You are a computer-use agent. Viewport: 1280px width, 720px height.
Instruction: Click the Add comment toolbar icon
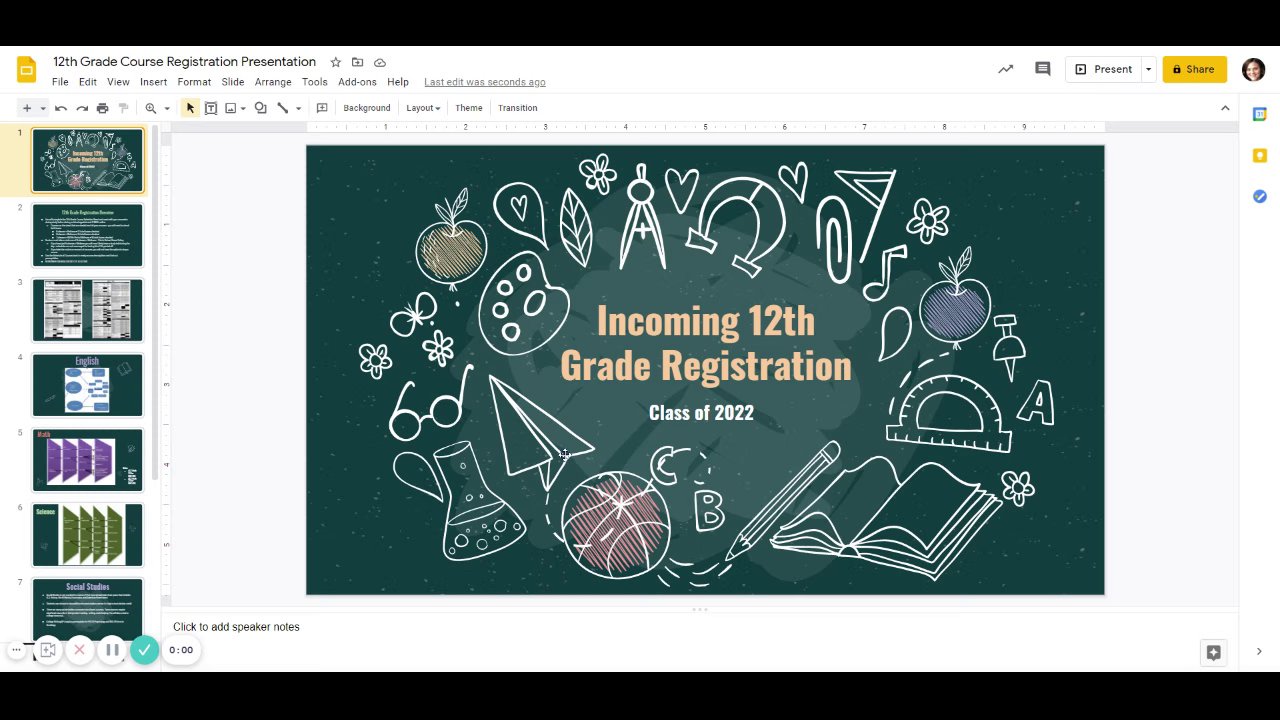[322, 108]
